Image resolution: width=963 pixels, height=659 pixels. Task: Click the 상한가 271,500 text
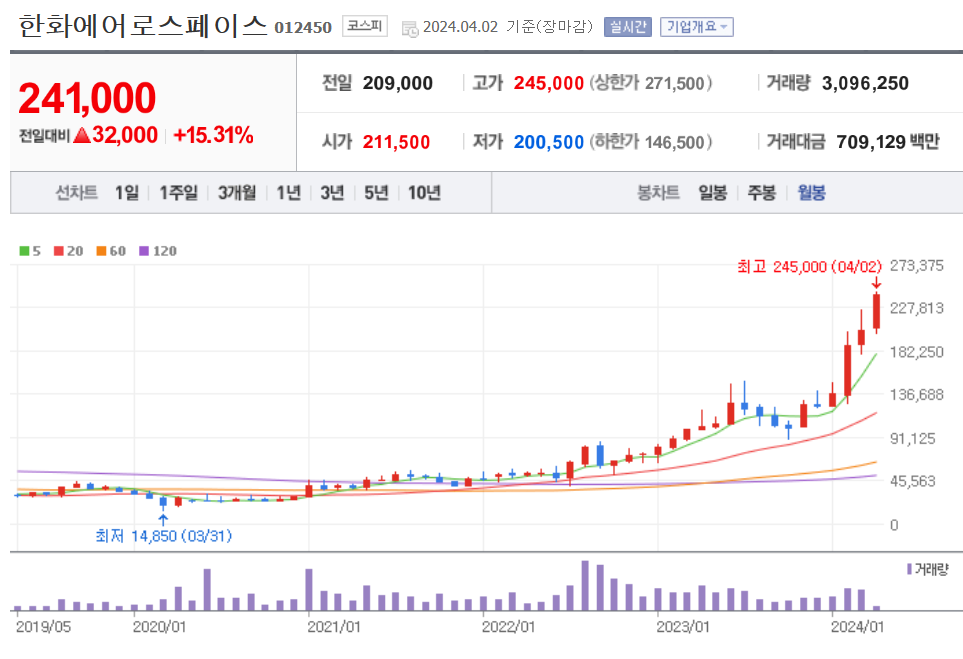tap(651, 83)
